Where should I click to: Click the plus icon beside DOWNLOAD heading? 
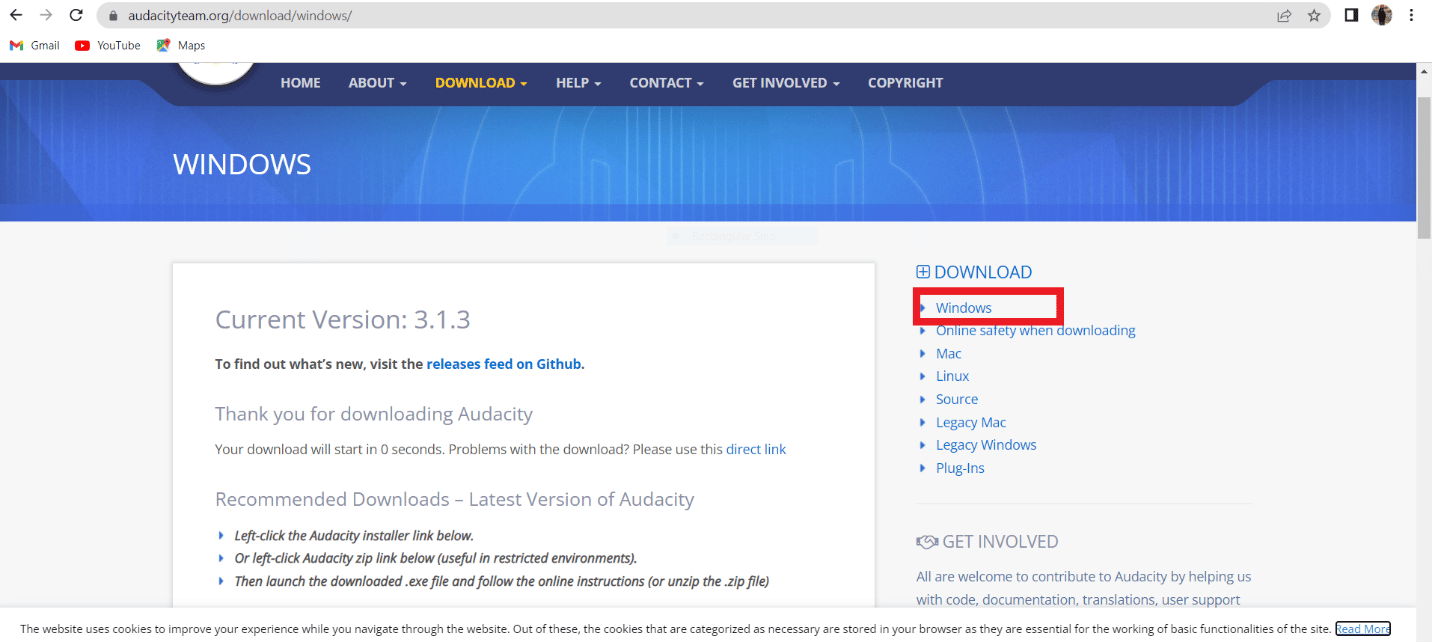pyautogui.click(x=923, y=272)
